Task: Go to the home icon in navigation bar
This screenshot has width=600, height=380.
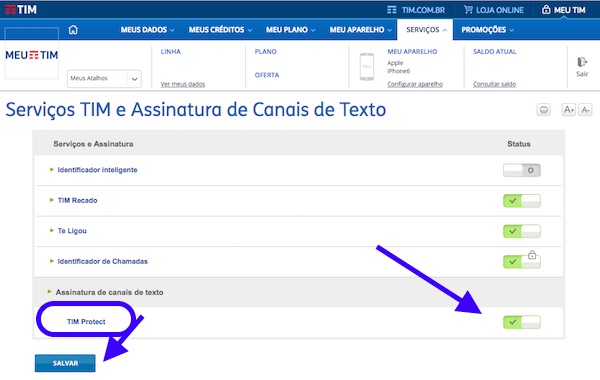Action: click(x=73, y=29)
